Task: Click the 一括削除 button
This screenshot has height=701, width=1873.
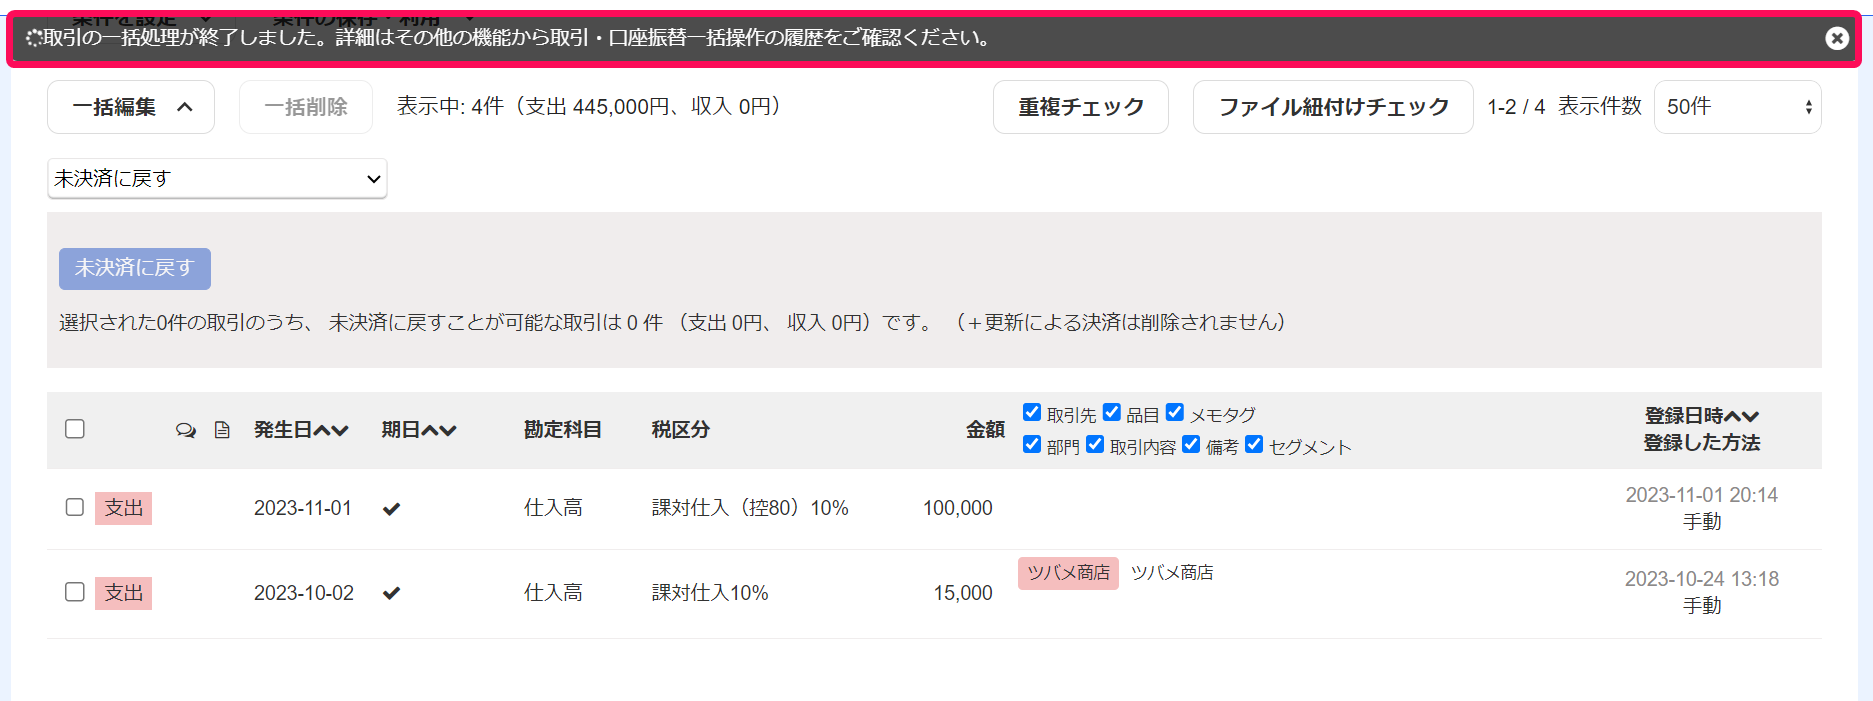Action: (x=306, y=107)
